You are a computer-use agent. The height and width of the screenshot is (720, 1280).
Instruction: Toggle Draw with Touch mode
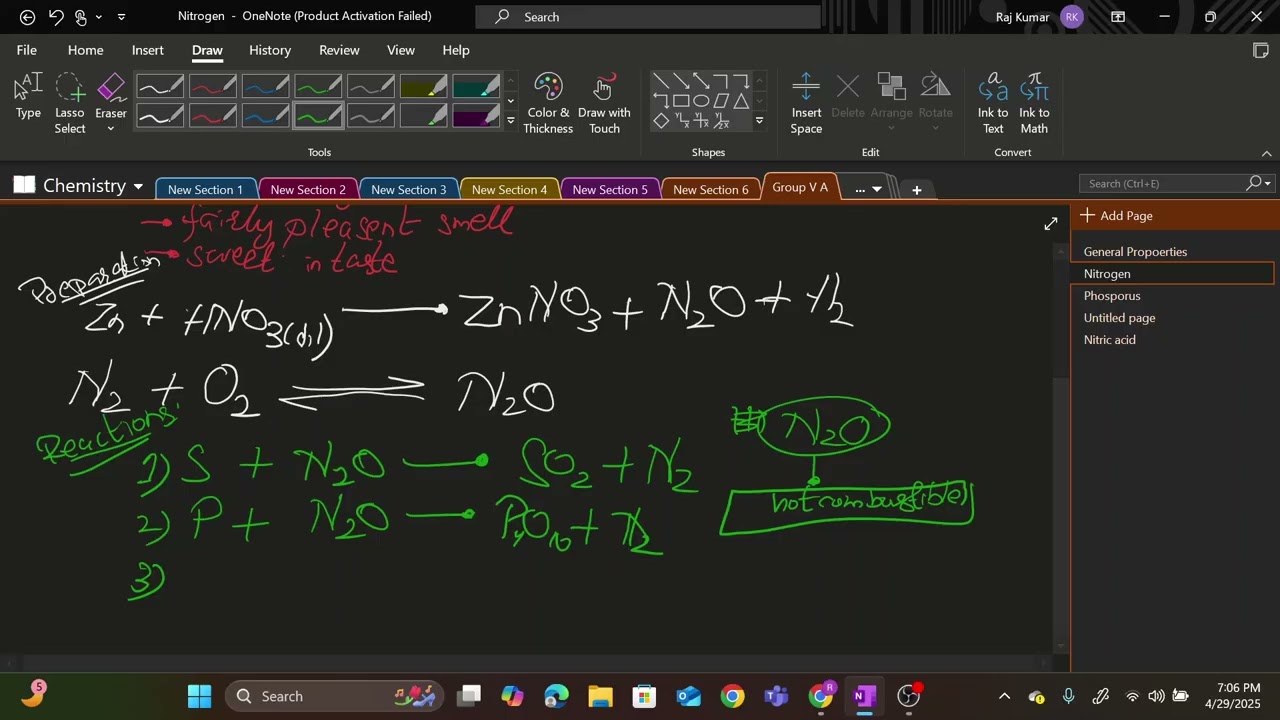point(604,104)
